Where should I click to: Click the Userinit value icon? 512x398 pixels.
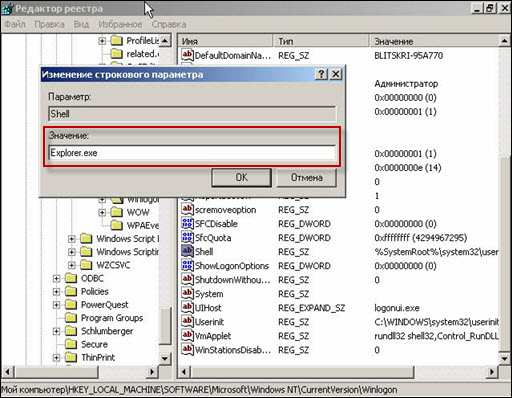point(187,321)
